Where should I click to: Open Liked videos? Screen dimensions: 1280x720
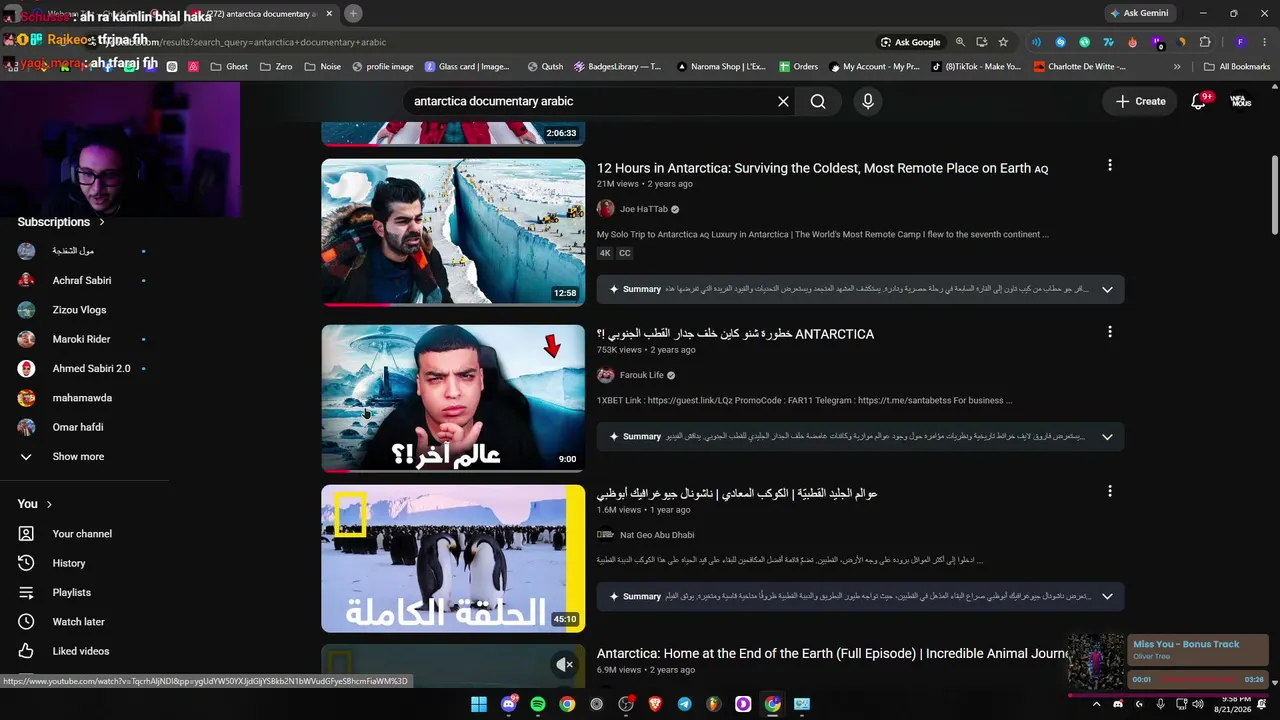point(81,651)
